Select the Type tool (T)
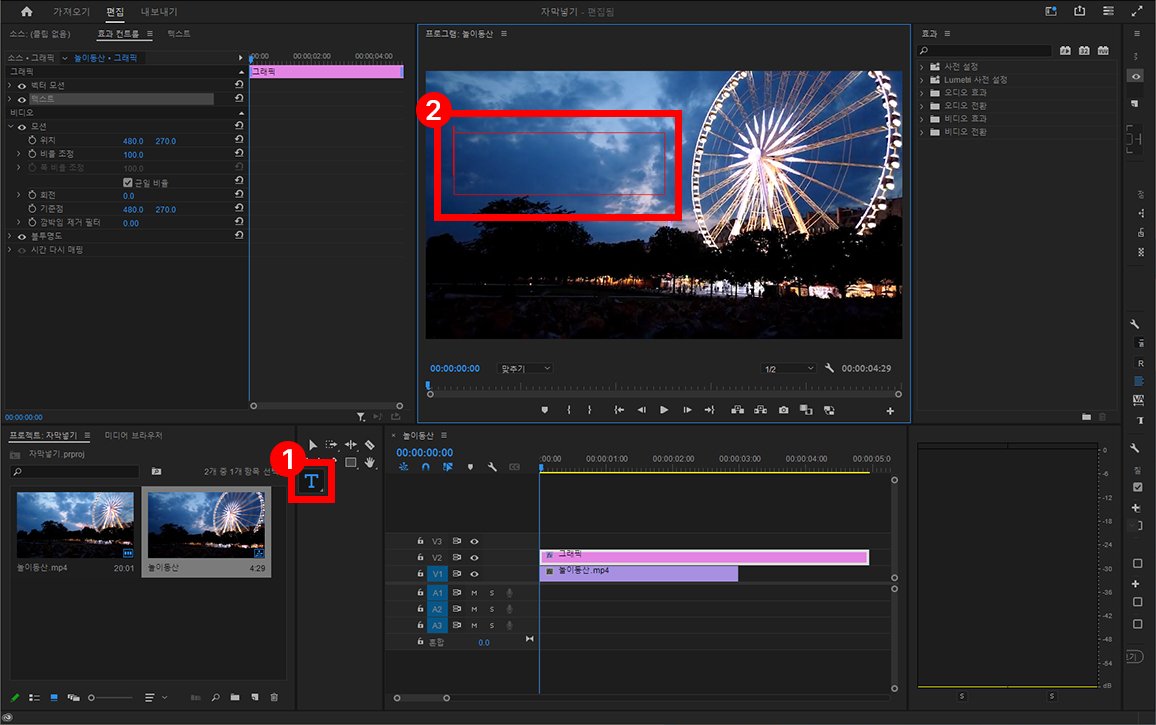The height and width of the screenshot is (725, 1156). coord(312,481)
